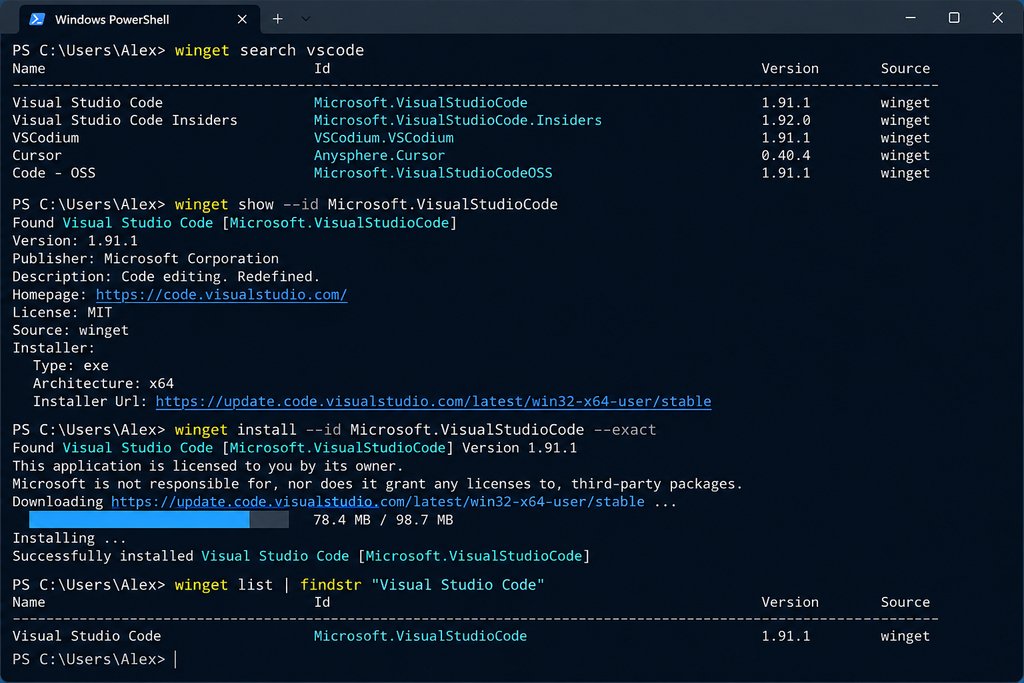Click the Anysphere.Cursor id
Screen dimensions: 1024x683
click(379, 155)
